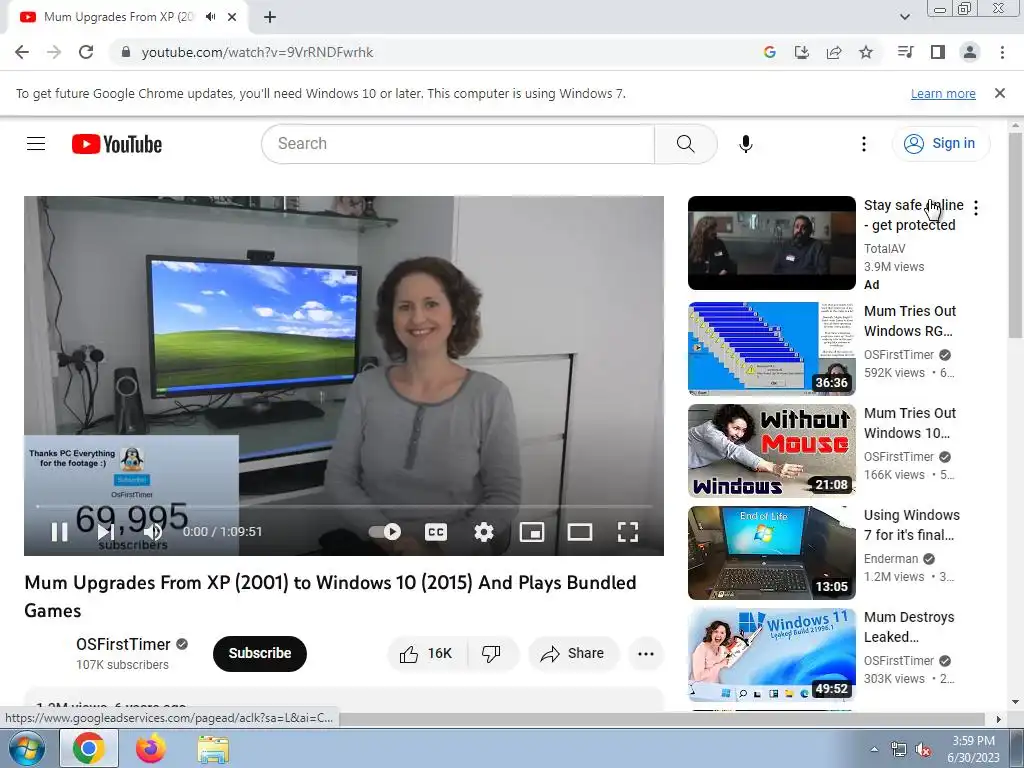
Task: Dismiss the Chrome update notification bar
Action: (1000, 93)
